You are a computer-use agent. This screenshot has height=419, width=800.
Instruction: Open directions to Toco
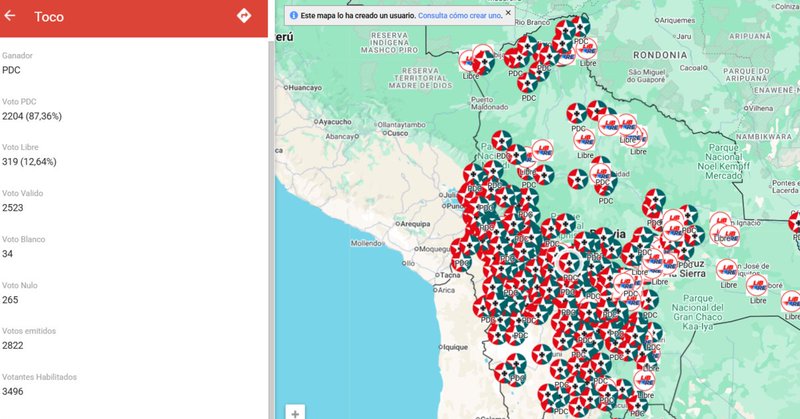244,16
